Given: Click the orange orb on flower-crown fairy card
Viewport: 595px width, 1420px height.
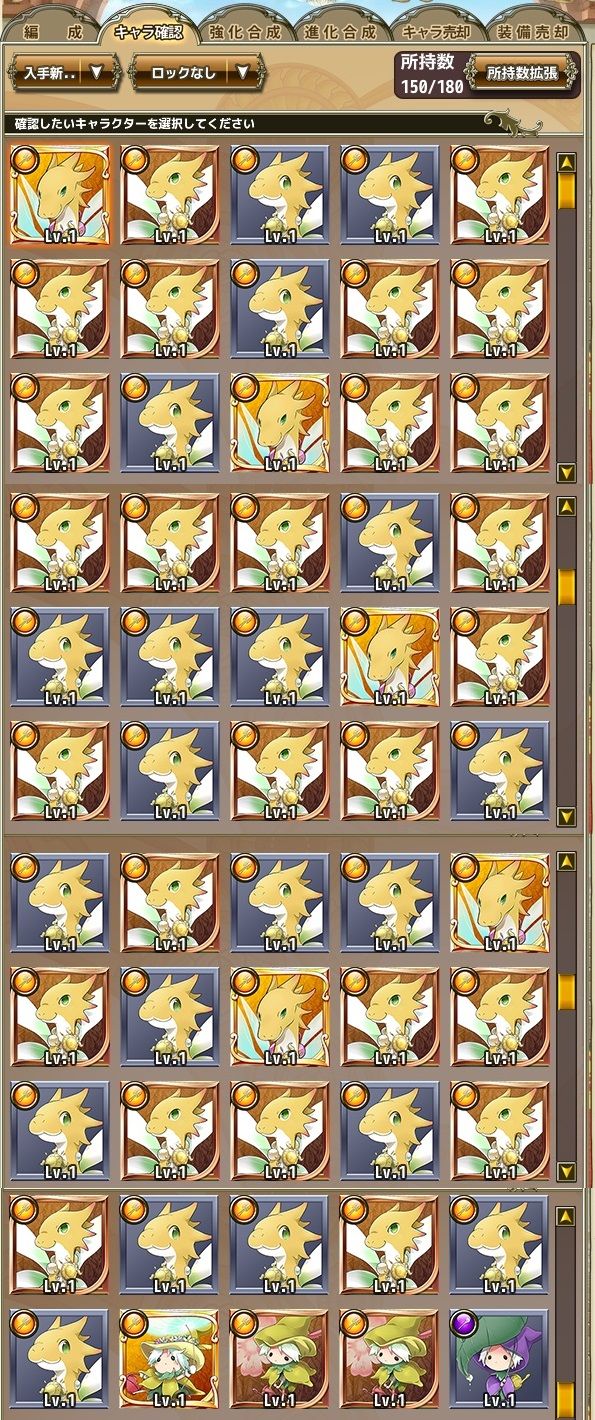Looking at the screenshot, I should [x=133, y=1321].
